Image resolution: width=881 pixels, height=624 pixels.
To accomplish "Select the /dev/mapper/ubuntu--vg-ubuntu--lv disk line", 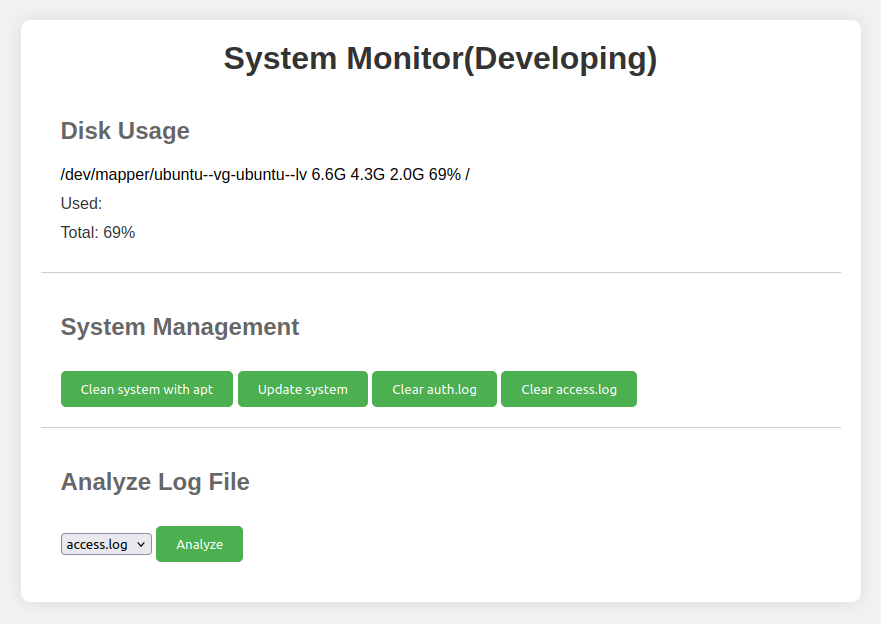I will (265, 175).
